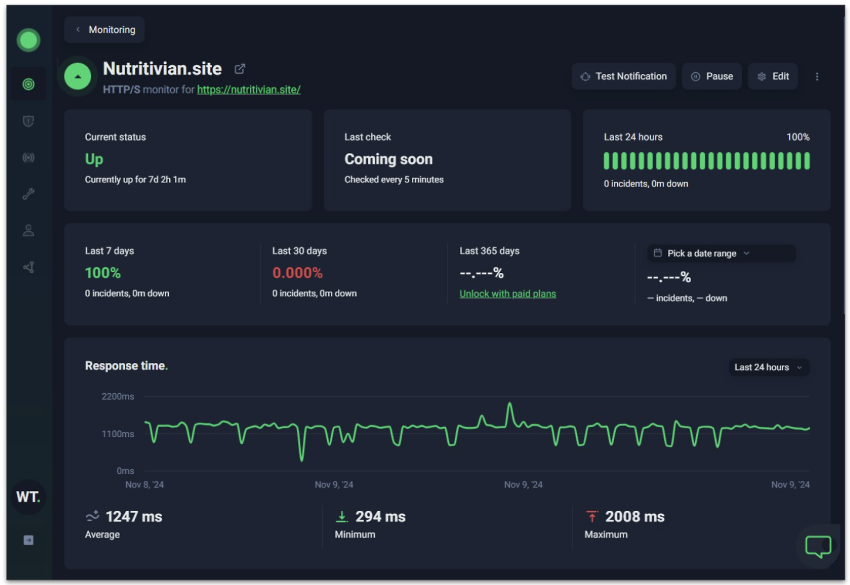Open the https://nutritivian.site/ link
The height and width of the screenshot is (585, 850).
coord(249,89)
